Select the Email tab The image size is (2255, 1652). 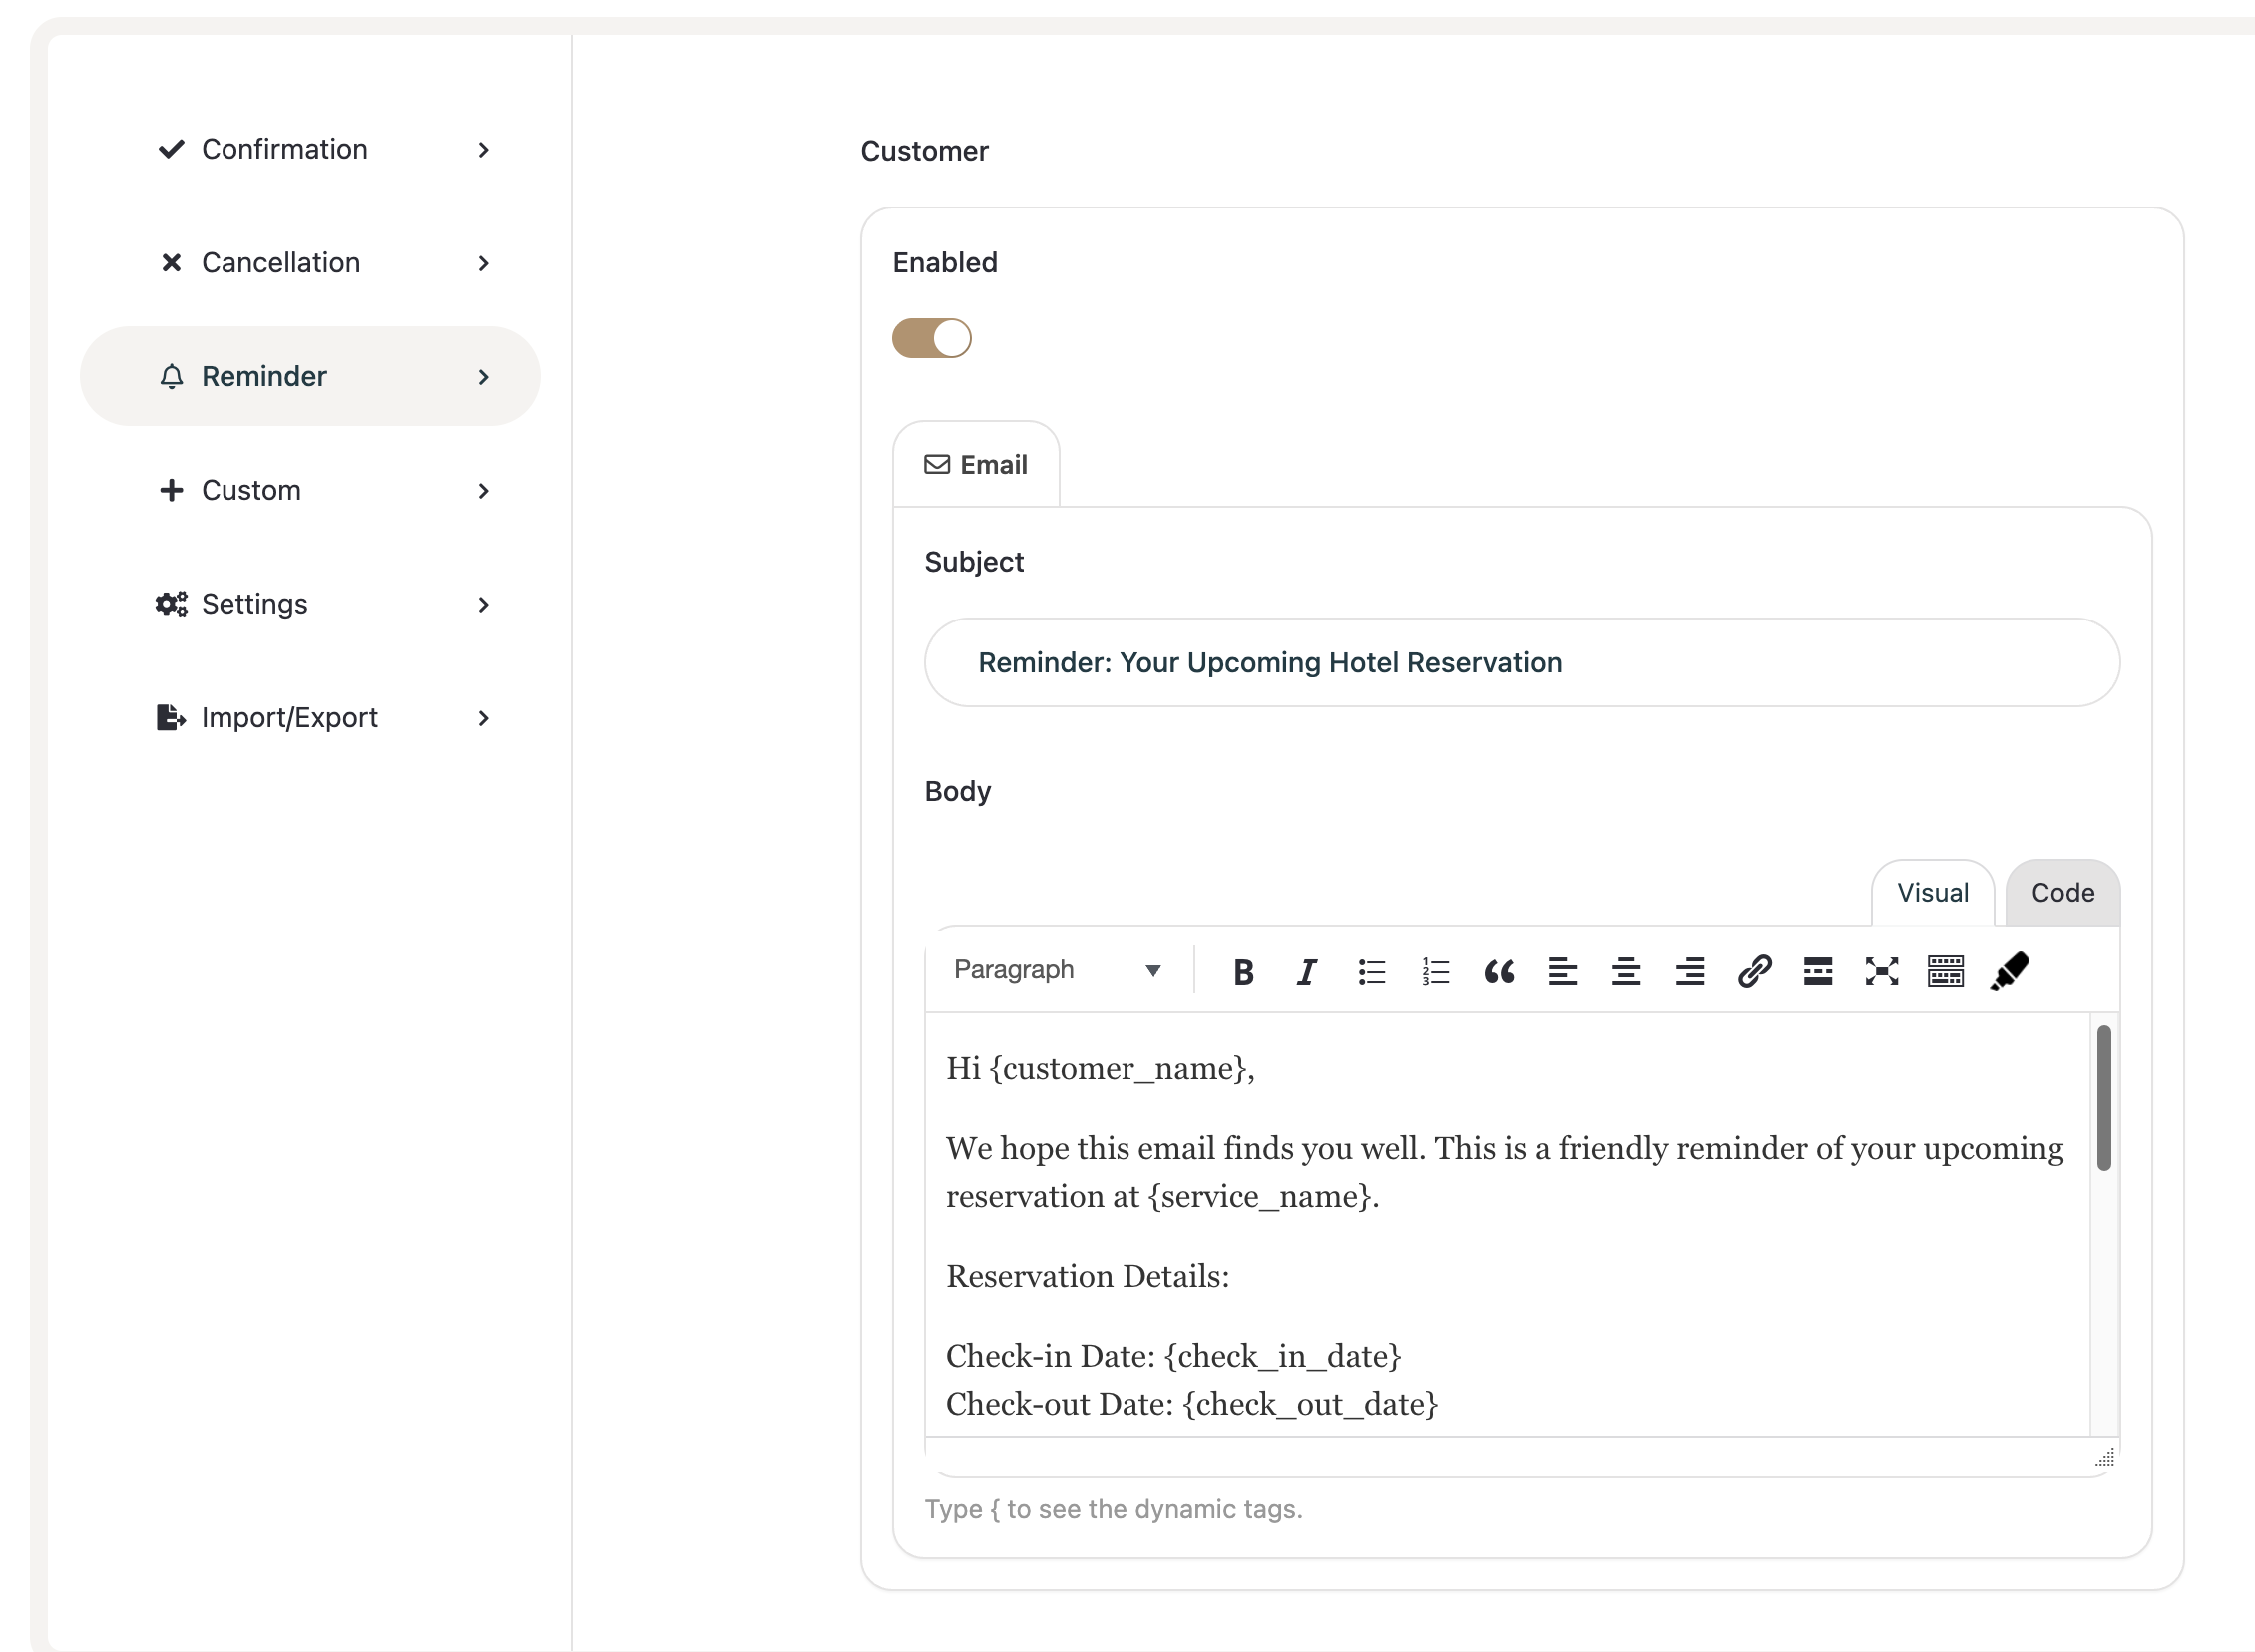point(976,465)
